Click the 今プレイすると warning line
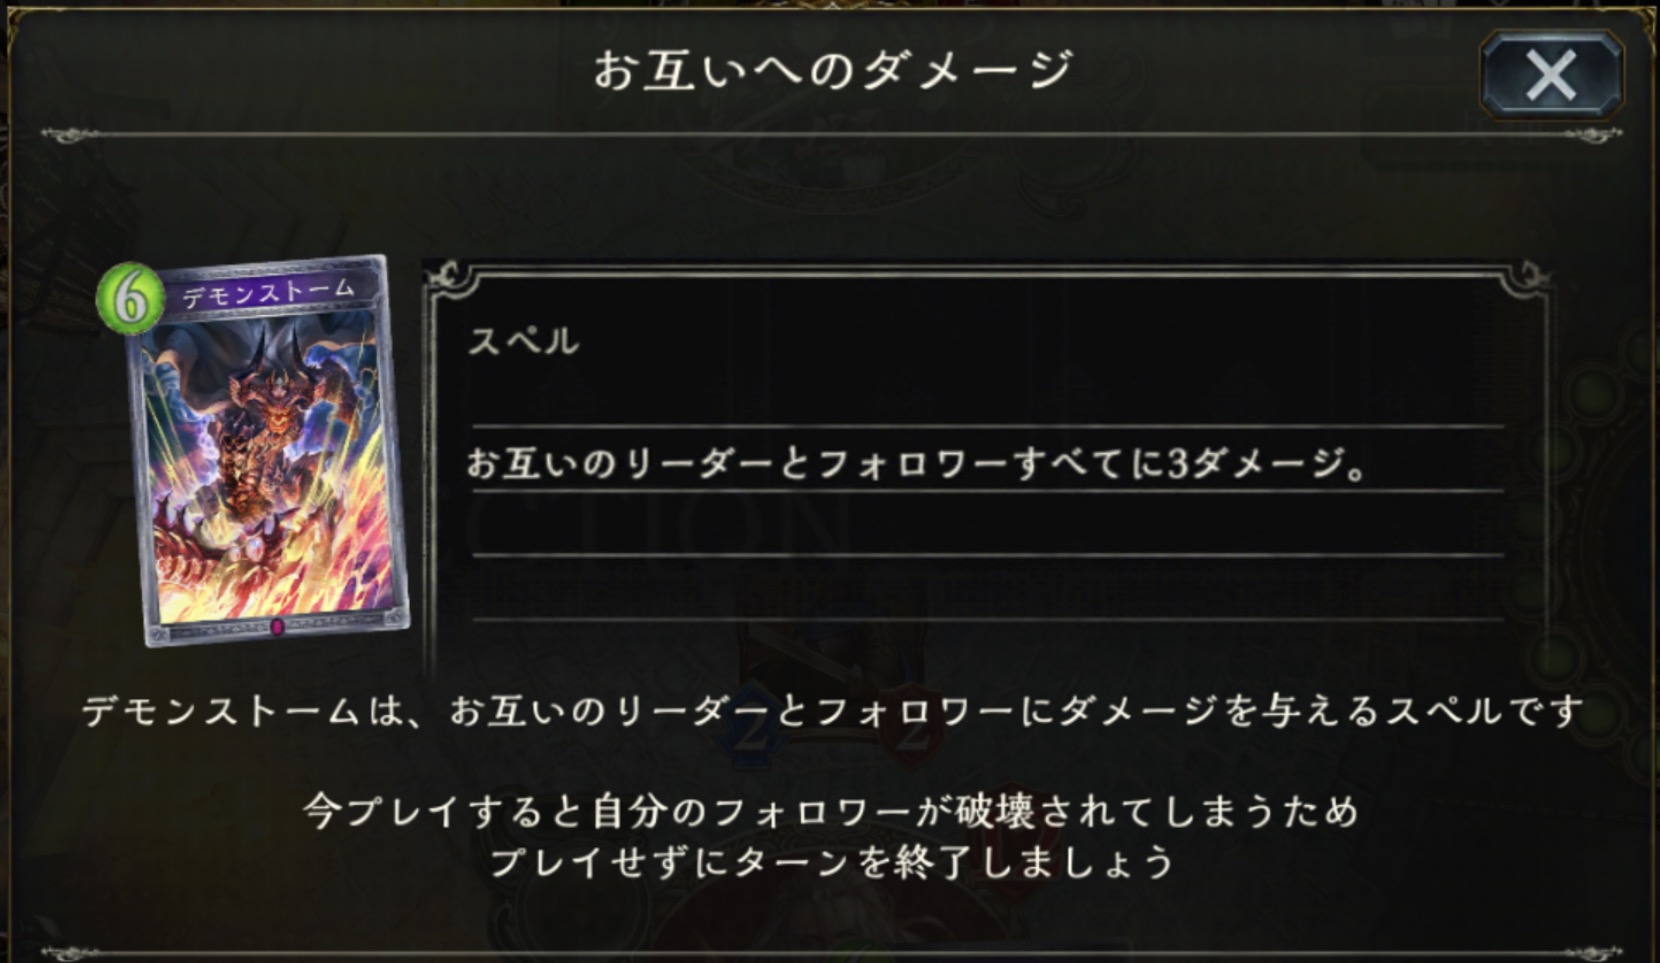The image size is (1660, 963). 832,810
